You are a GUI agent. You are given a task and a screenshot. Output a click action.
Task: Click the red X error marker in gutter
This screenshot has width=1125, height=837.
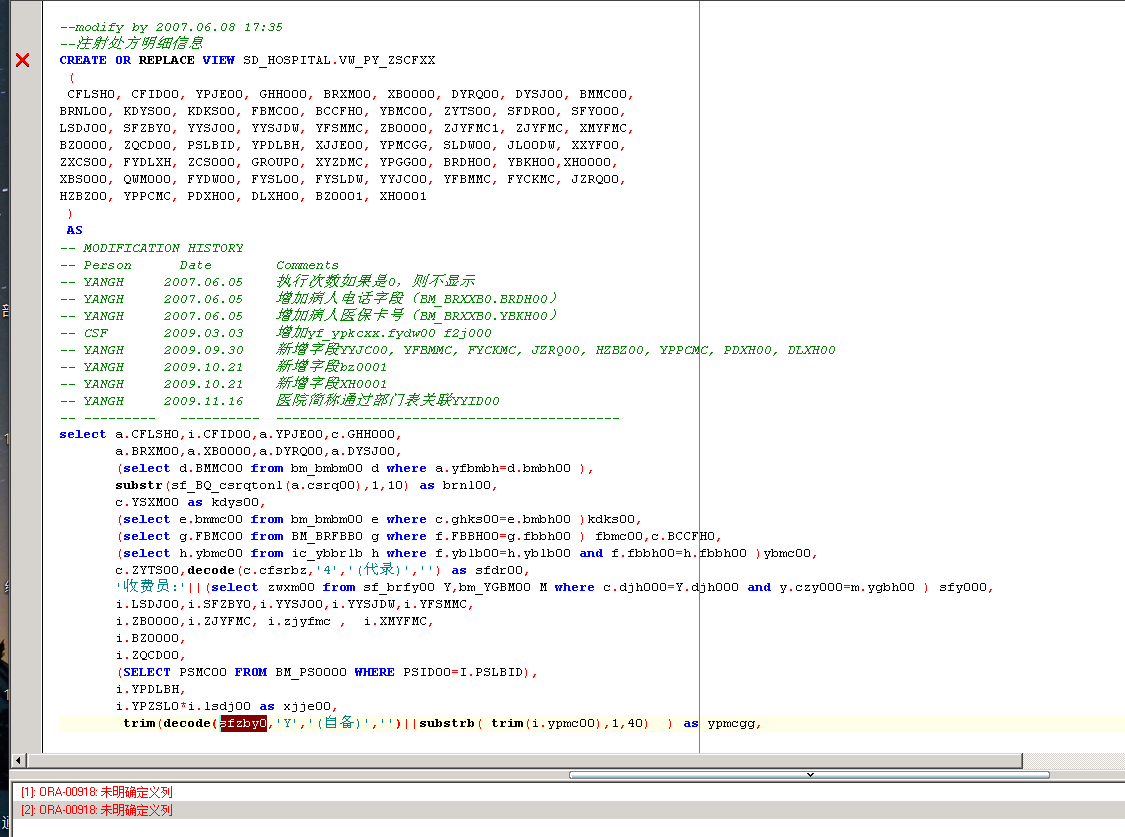pyautogui.click(x=22, y=61)
